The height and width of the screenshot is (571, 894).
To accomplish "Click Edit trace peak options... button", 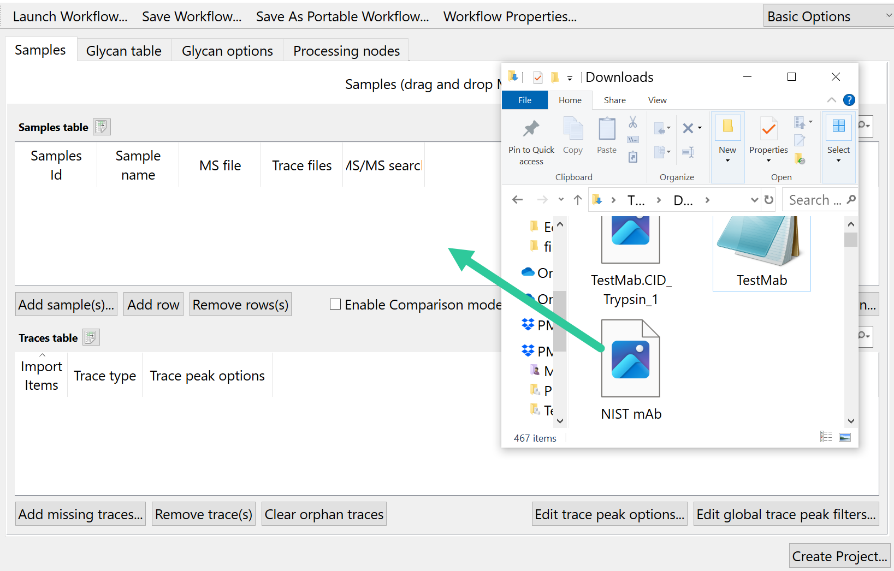I will click(x=609, y=514).
